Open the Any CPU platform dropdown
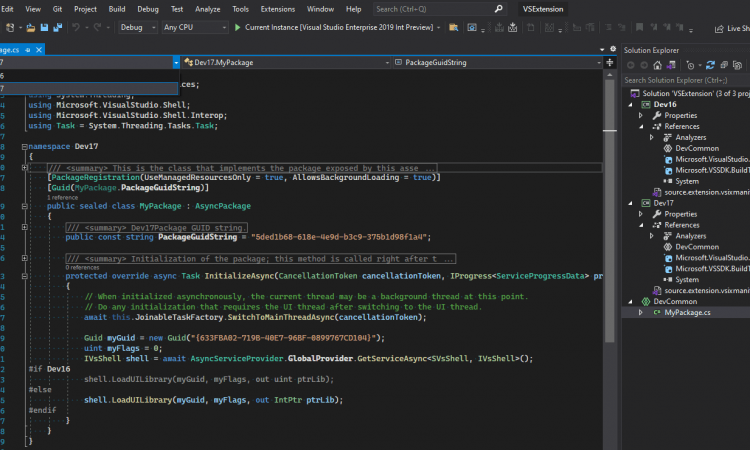Image resolution: width=750 pixels, height=450 pixels. point(195,27)
